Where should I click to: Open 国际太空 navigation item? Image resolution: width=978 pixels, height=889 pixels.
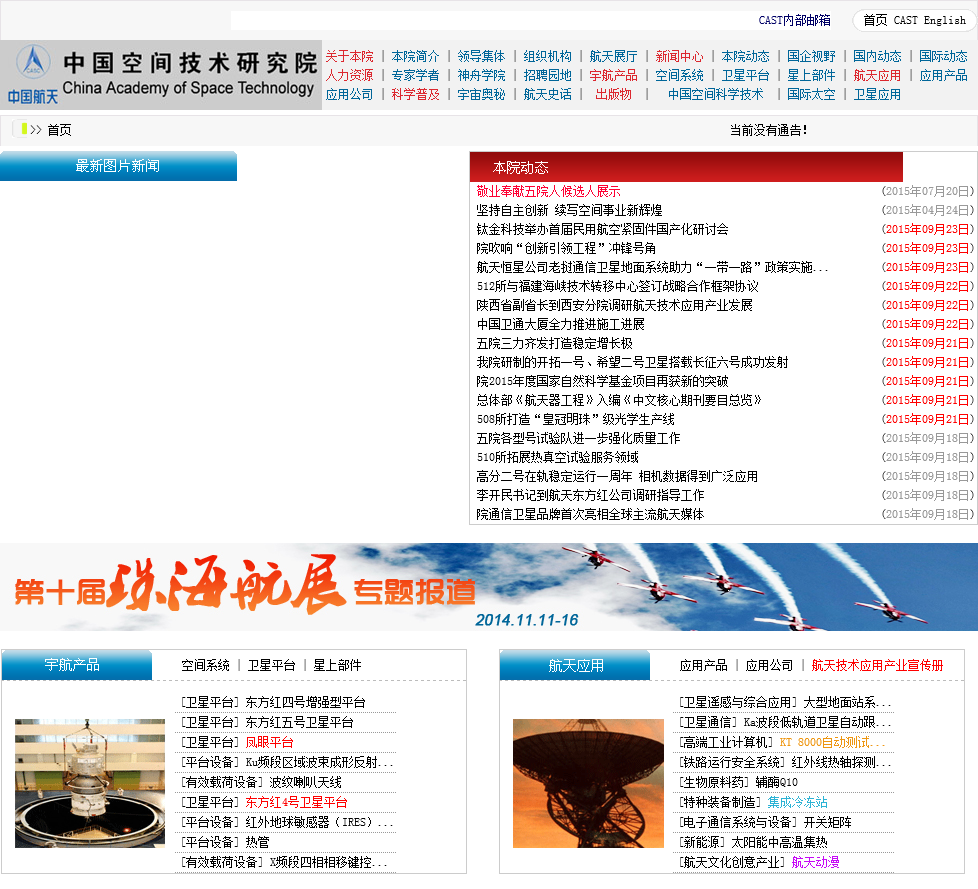[811, 95]
